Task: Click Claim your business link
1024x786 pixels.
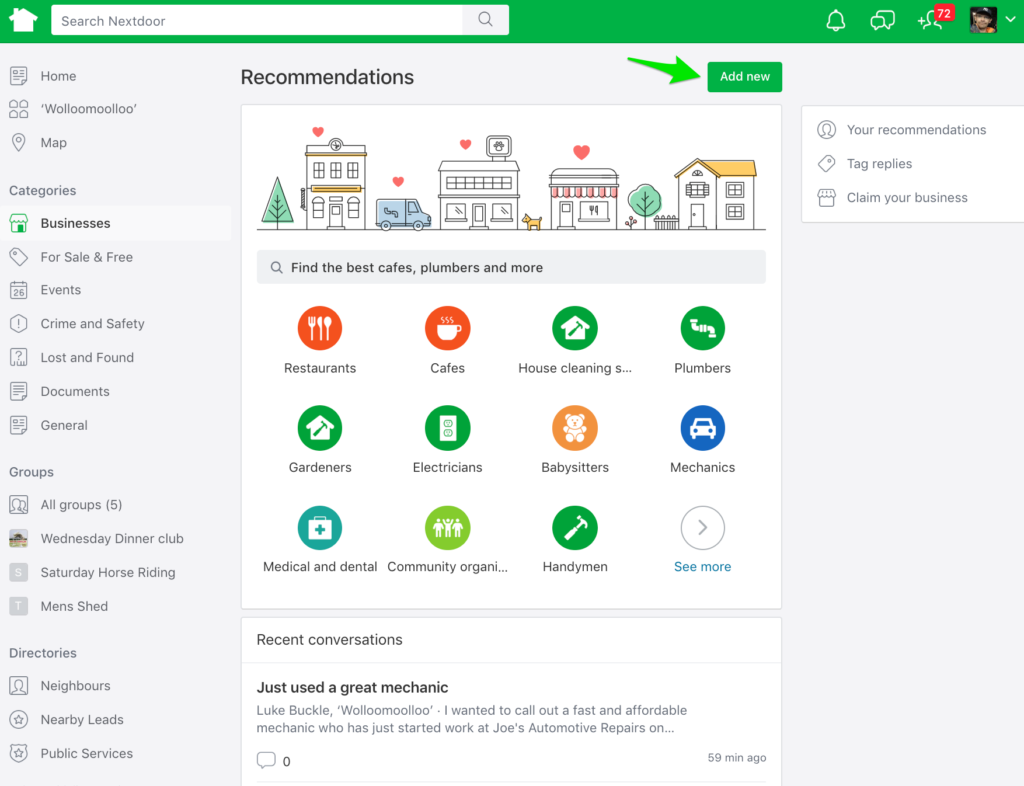Action: tap(907, 198)
